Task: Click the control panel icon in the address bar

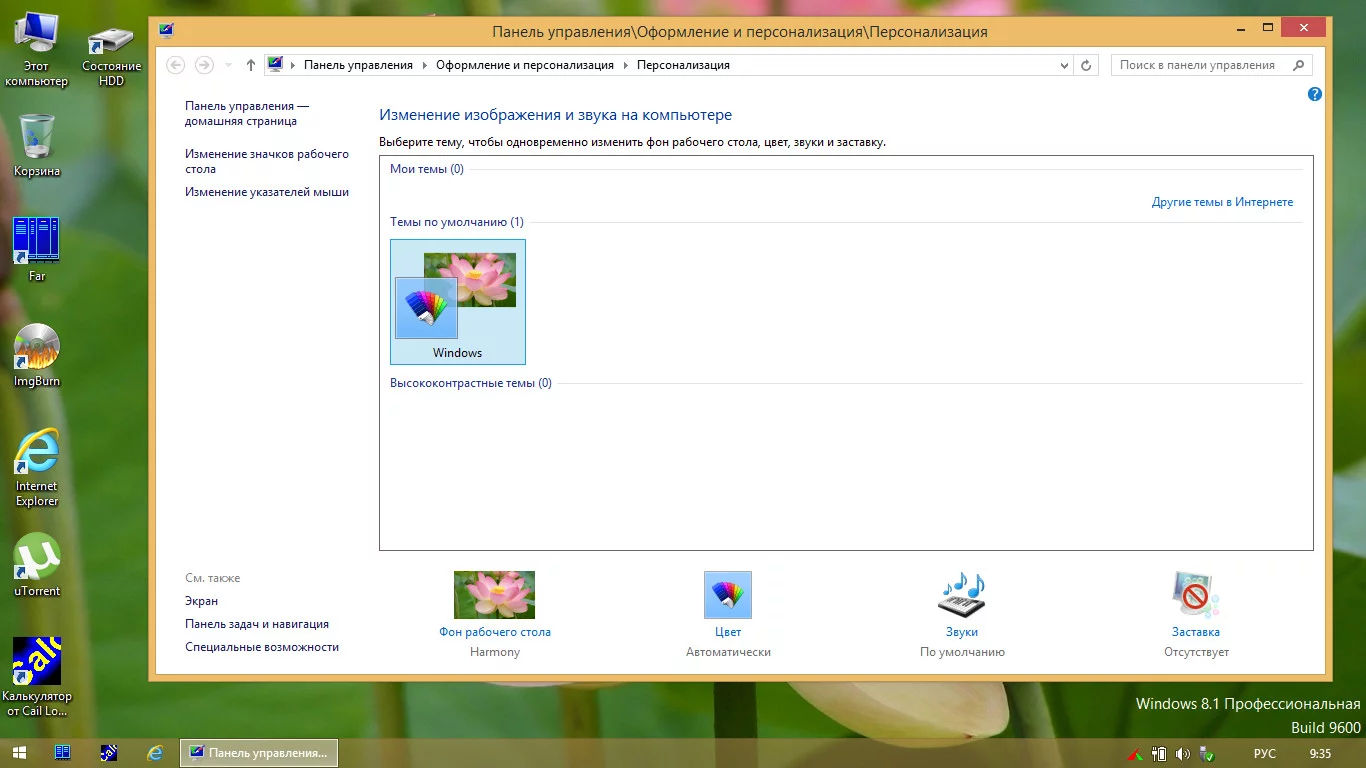Action: pyautogui.click(x=276, y=65)
